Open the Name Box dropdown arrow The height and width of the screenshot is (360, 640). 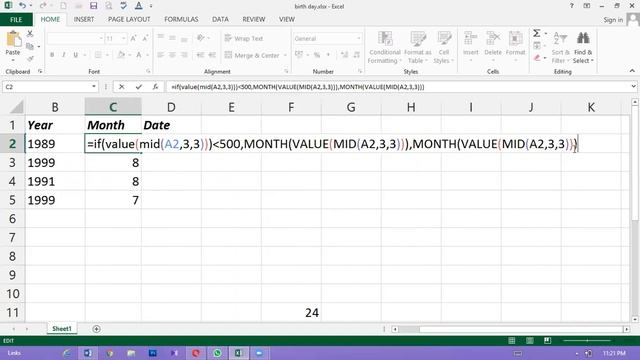pos(94,87)
